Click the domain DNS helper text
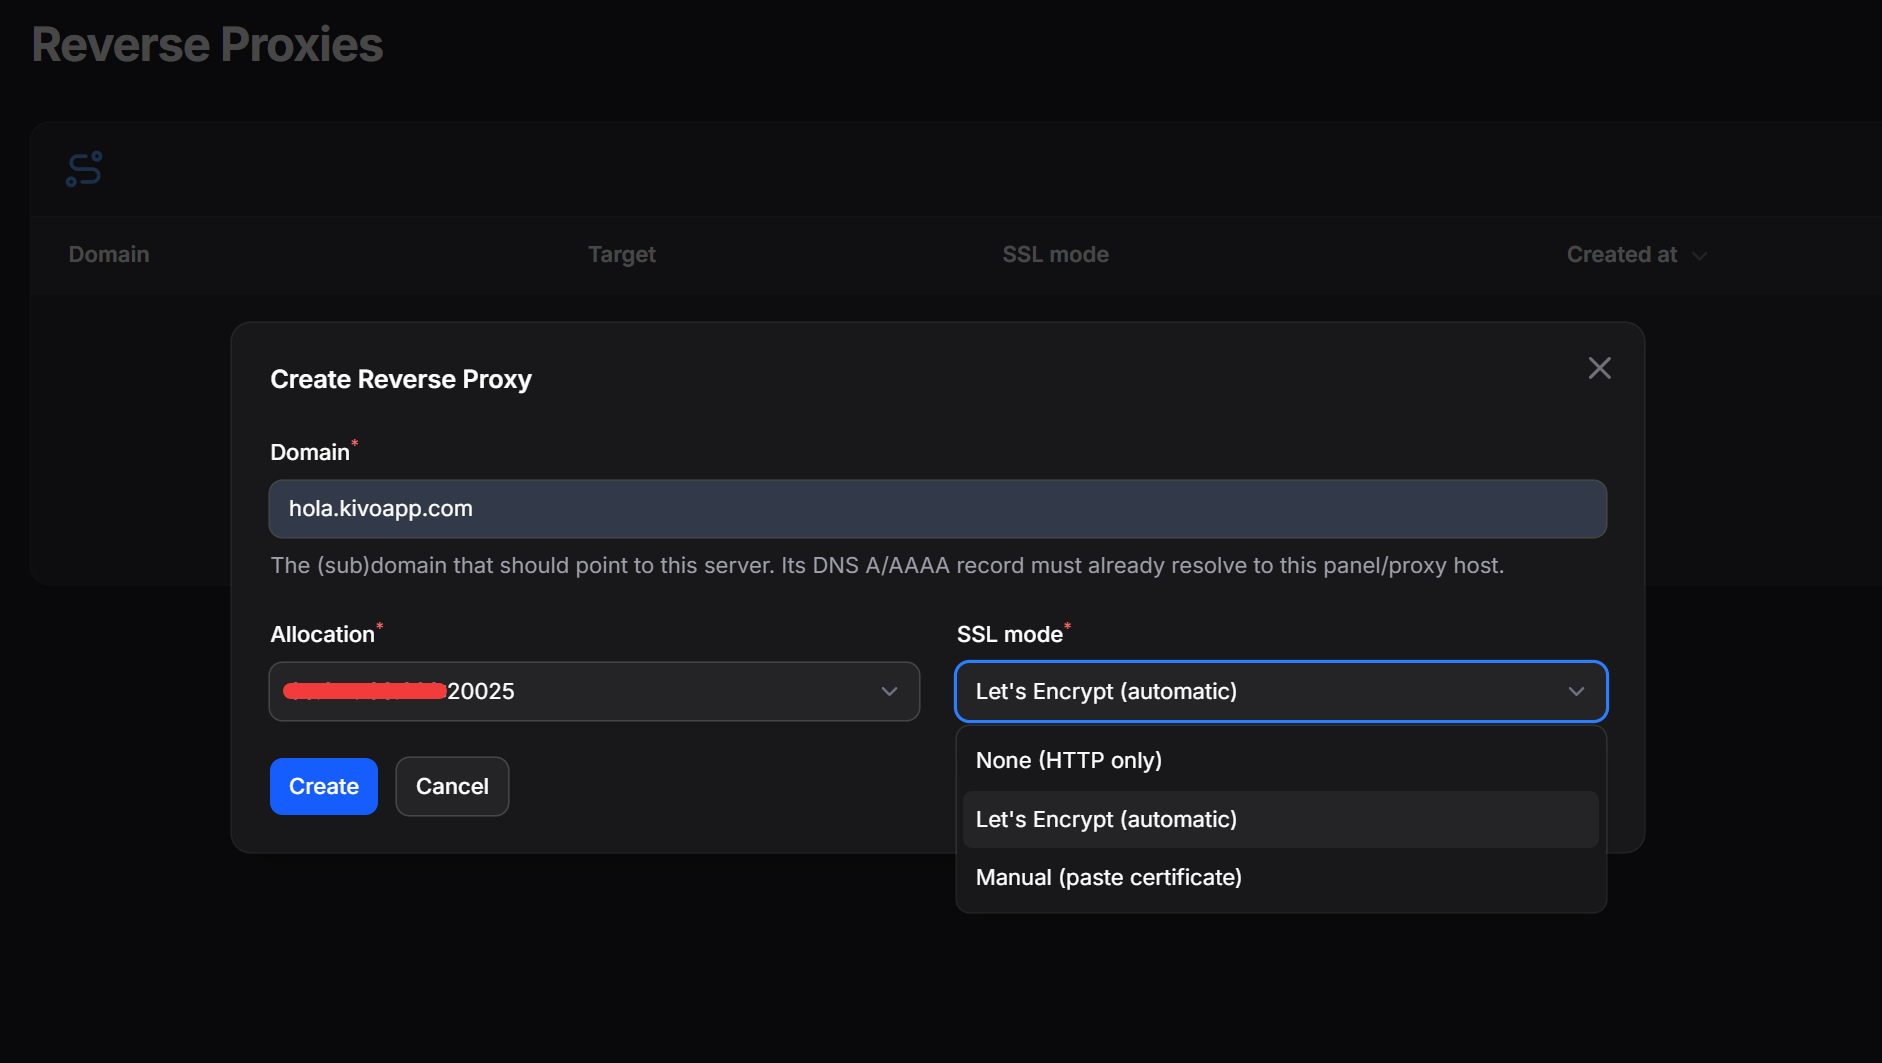1882x1063 pixels. [887, 566]
